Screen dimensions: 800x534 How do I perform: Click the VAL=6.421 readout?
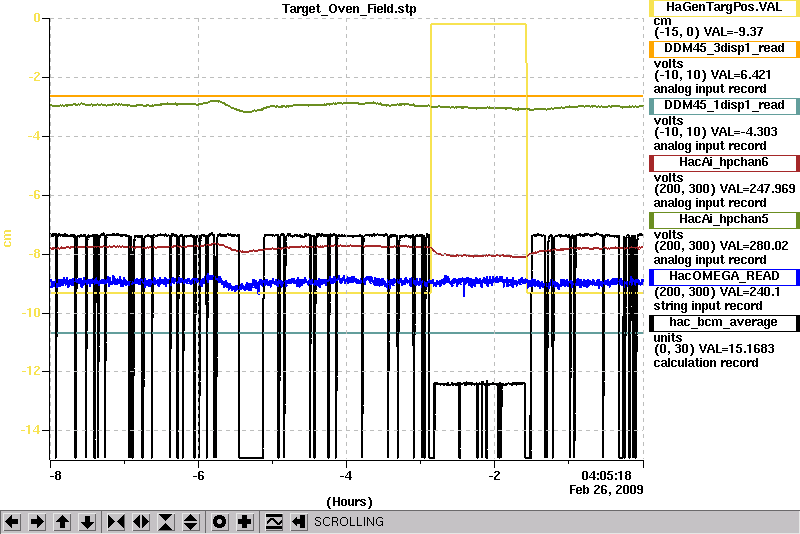click(x=741, y=75)
